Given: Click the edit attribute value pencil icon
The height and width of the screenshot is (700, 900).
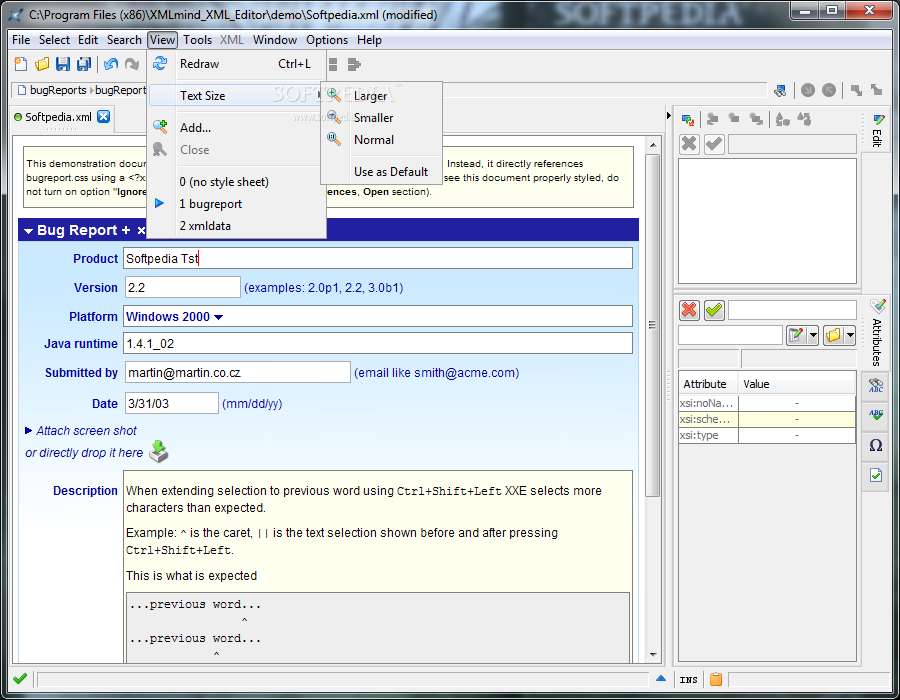Looking at the screenshot, I should click(796, 335).
